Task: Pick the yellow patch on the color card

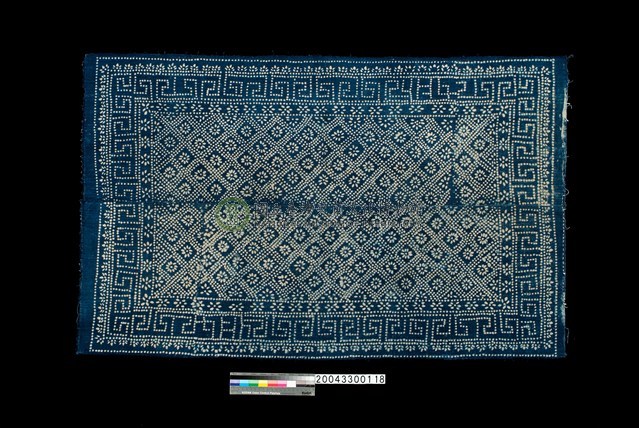Action: point(263,383)
